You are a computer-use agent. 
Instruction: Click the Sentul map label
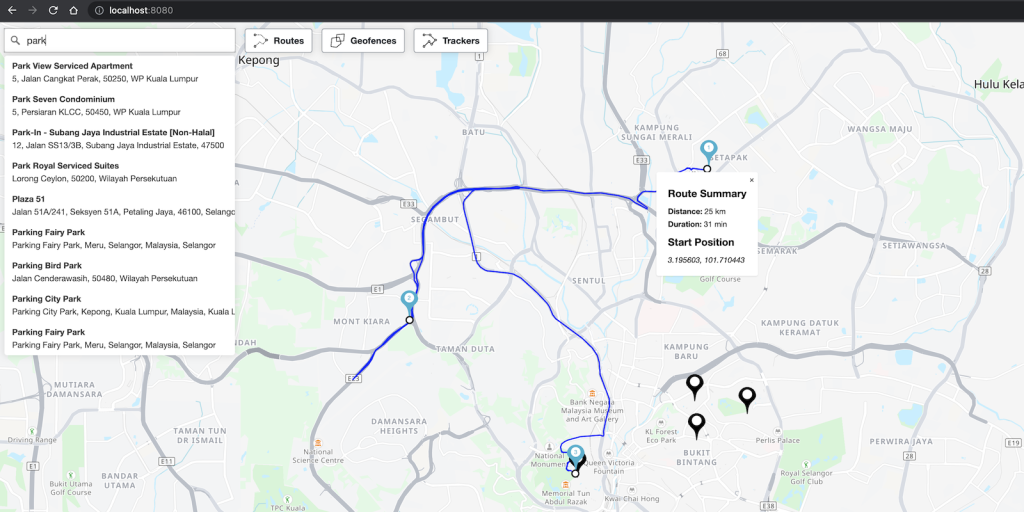589,280
